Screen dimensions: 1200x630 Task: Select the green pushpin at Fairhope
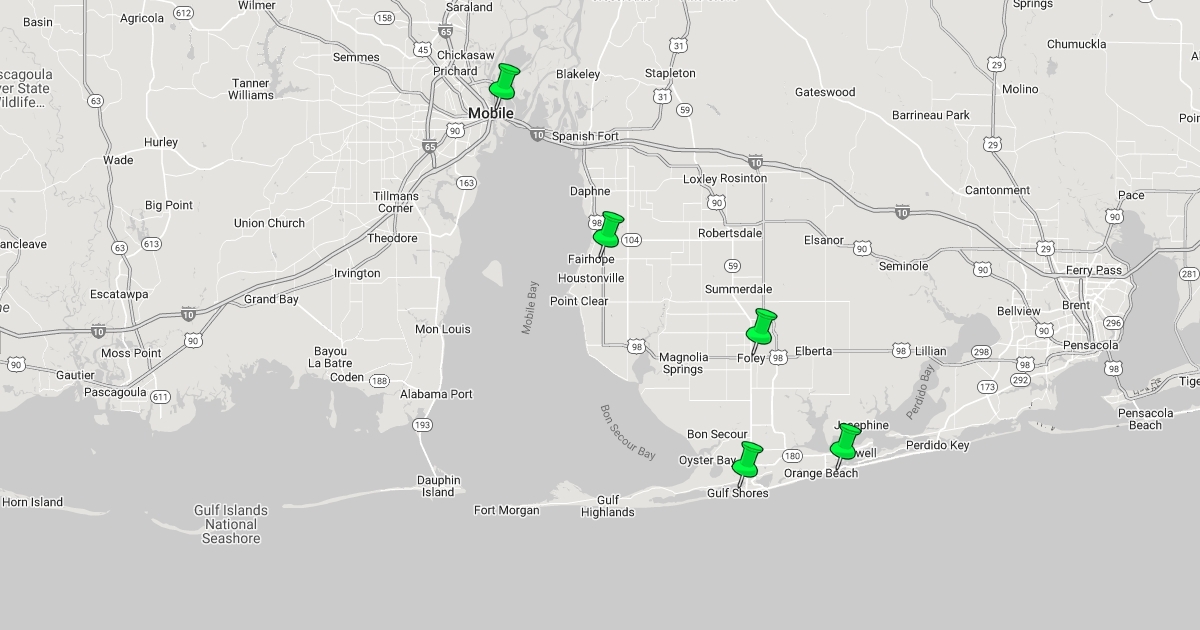pyautogui.click(x=609, y=229)
